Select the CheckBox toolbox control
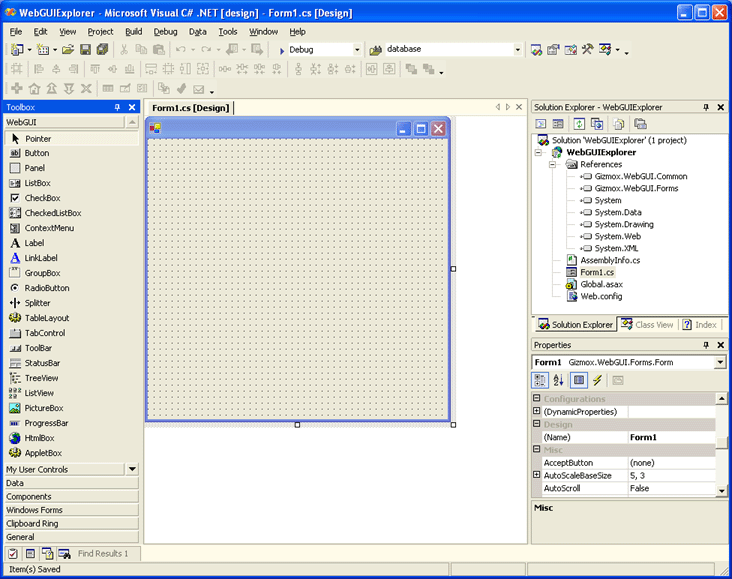The height and width of the screenshot is (579, 732). (71, 198)
